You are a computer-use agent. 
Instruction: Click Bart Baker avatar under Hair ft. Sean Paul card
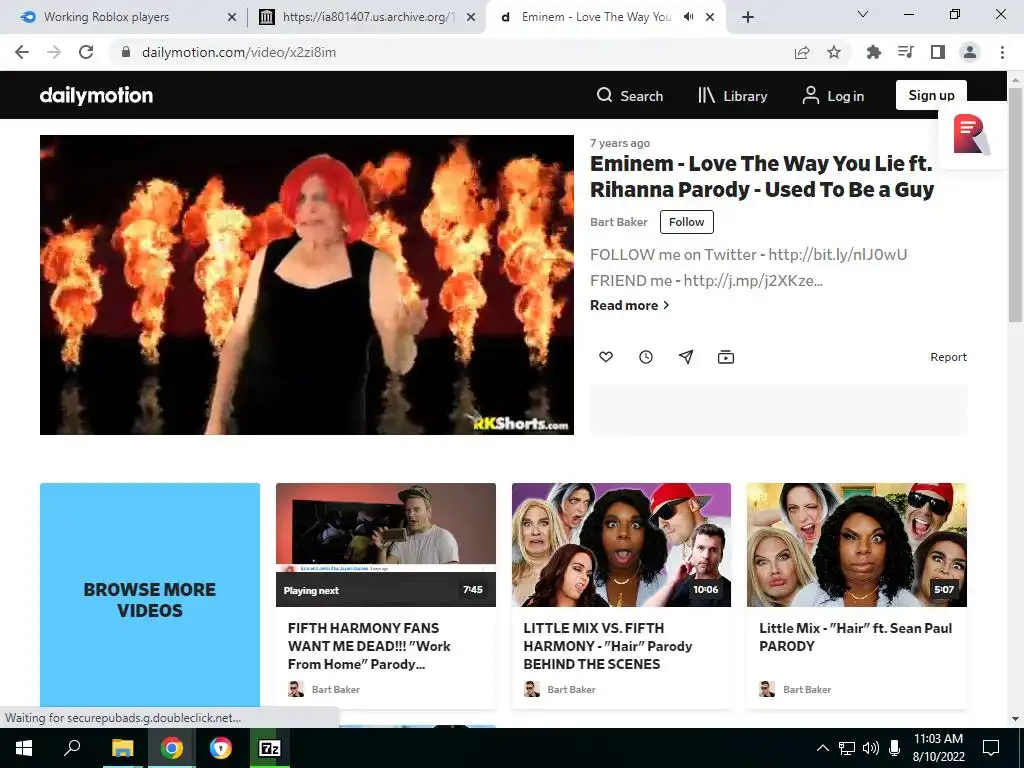tap(767, 689)
